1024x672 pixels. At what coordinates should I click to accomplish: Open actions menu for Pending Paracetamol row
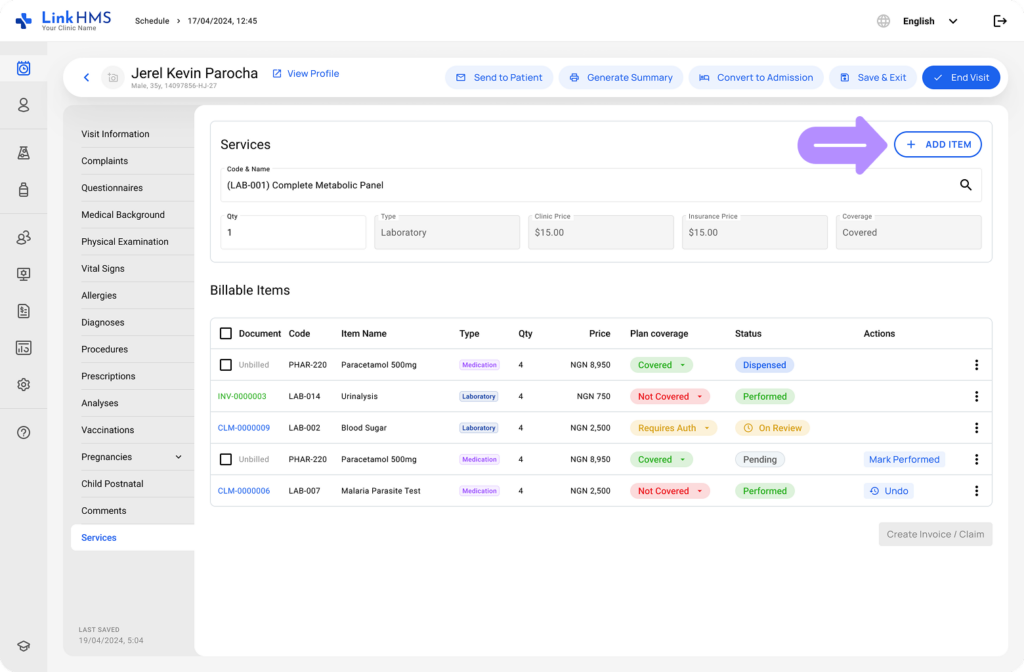pyautogui.click(x=976, y=459)
